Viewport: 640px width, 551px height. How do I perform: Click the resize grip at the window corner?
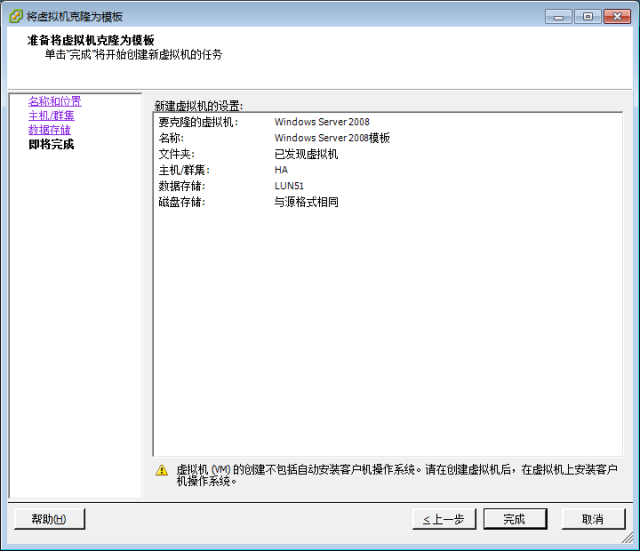pyautogui.click(x=628, y=538)
